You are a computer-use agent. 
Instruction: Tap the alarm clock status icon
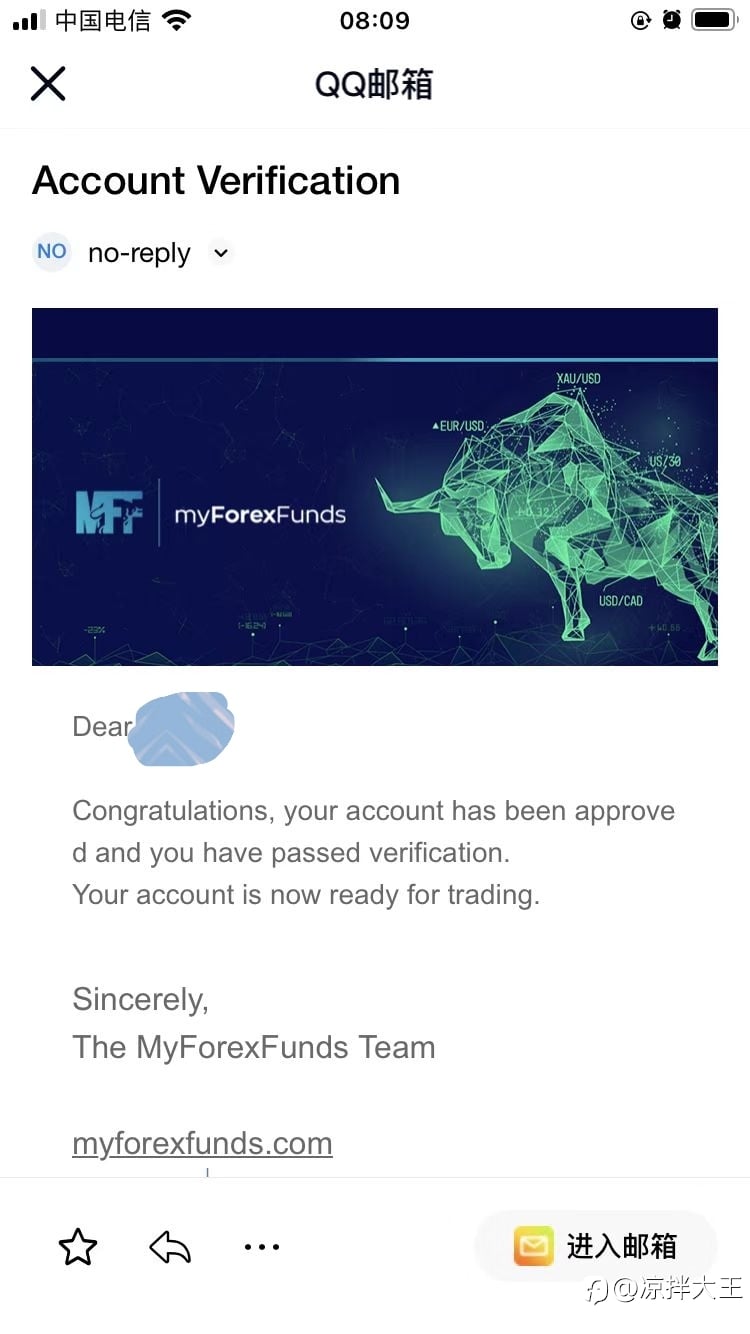coord(672,20)
